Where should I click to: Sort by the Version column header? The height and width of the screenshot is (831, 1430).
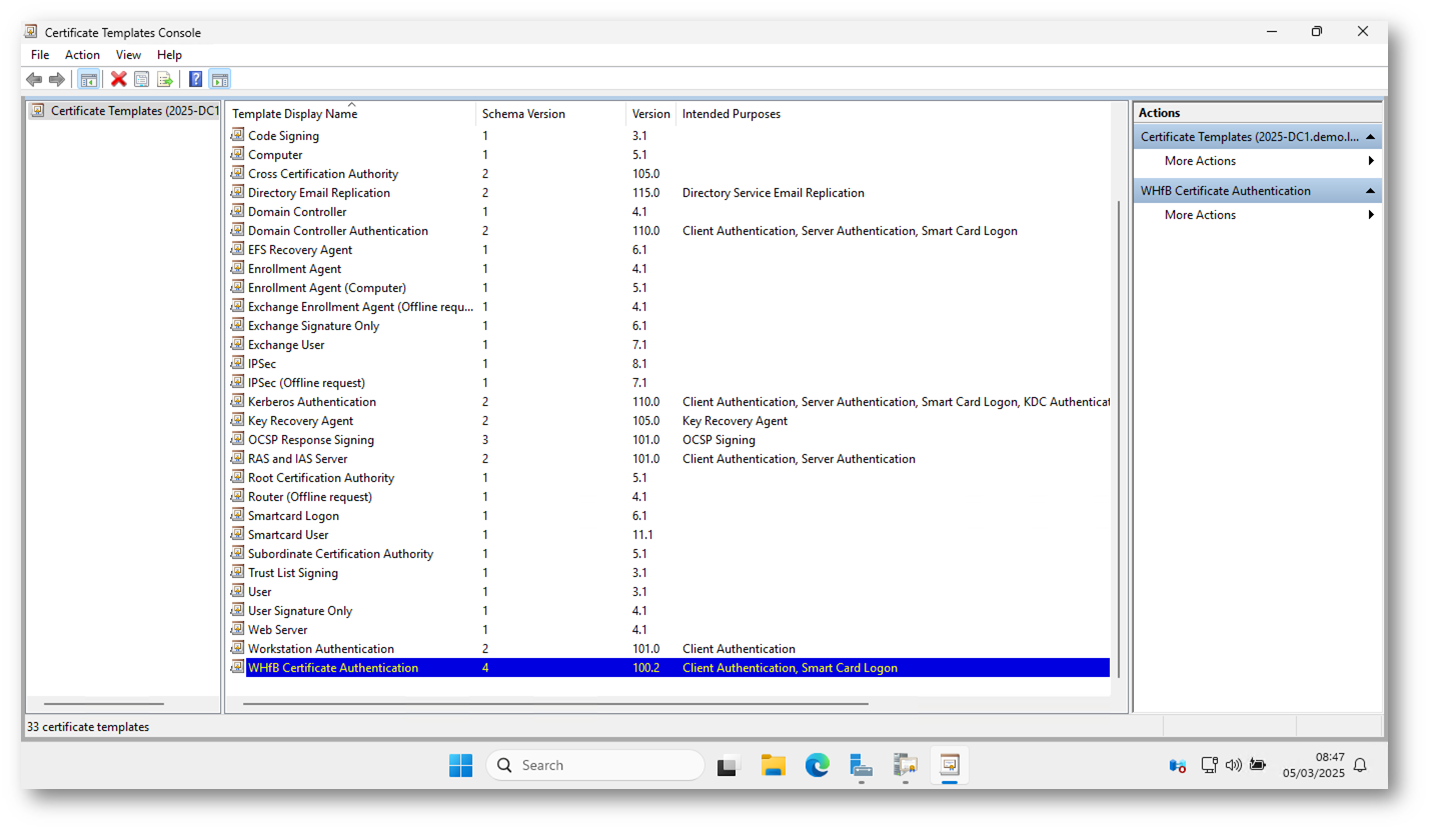point(651,113)
